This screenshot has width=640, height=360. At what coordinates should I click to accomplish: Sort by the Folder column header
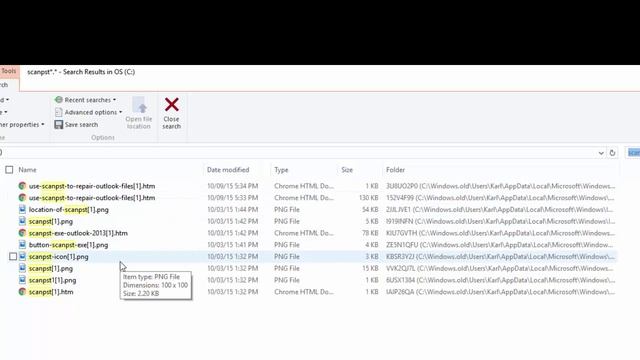click(x=396, y=170)
